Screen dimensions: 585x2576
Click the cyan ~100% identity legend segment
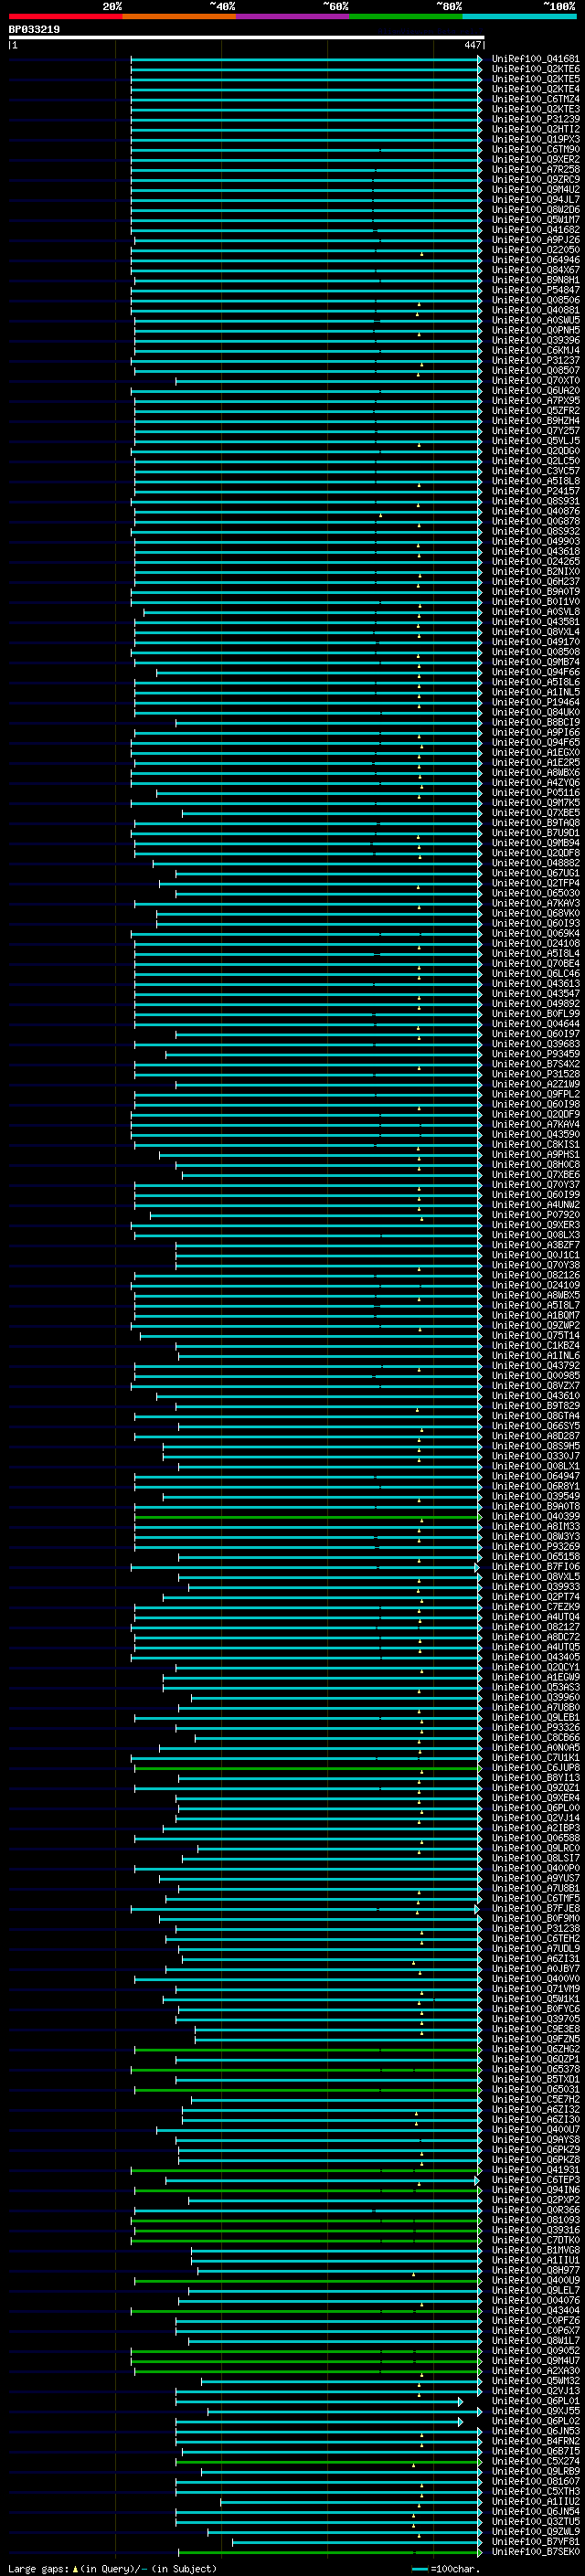519,16
